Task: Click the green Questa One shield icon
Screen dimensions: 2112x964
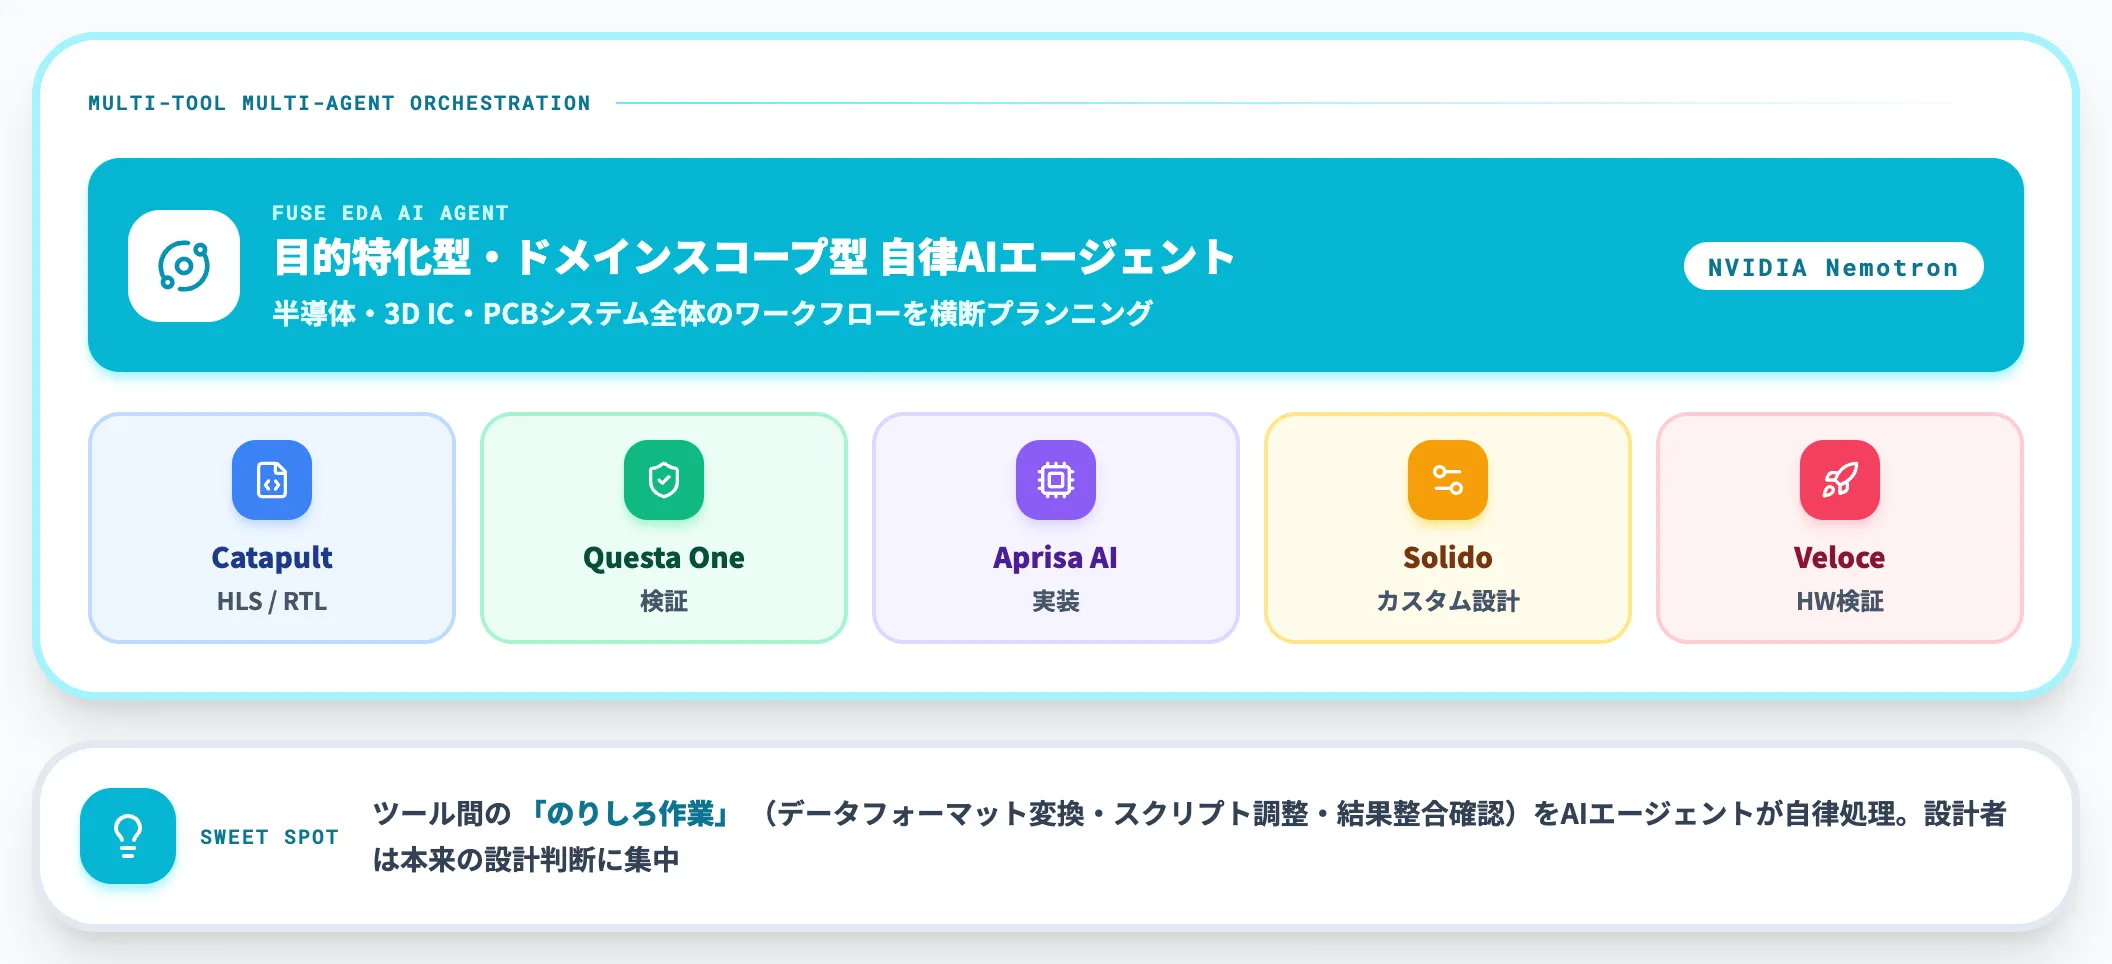Action: [664, 480]
